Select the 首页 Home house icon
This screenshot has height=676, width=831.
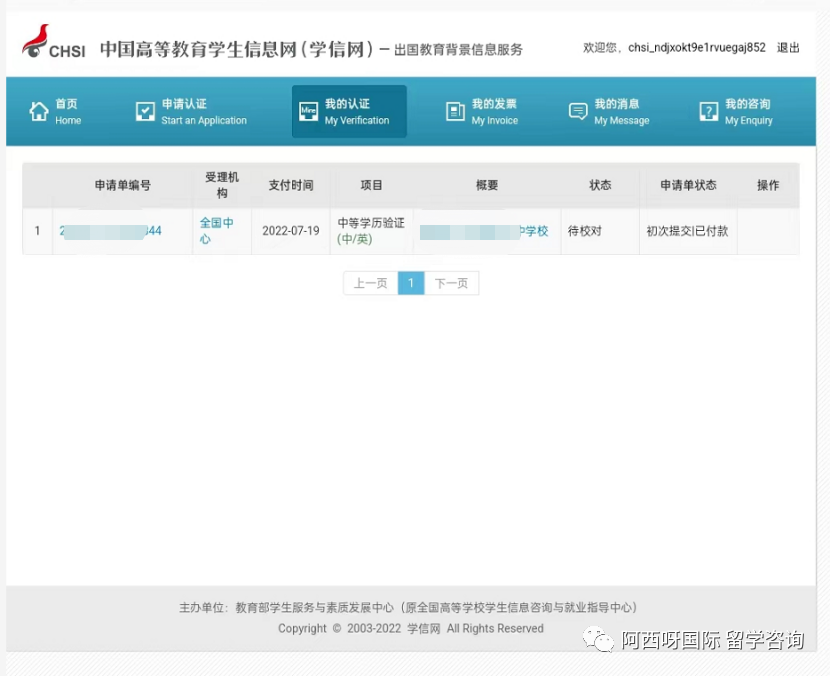pos(37,111)
